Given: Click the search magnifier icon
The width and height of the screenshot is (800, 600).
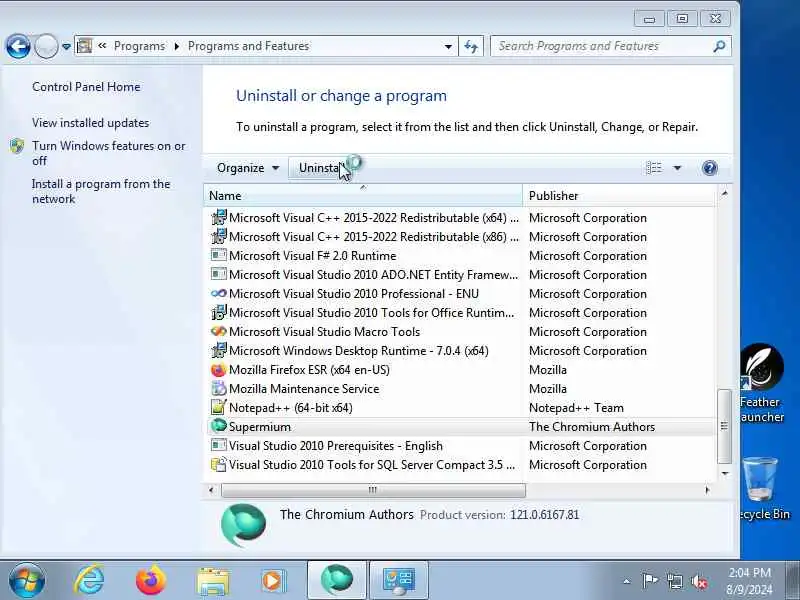Looking at the screenshot, I should [x=719, y=46].
